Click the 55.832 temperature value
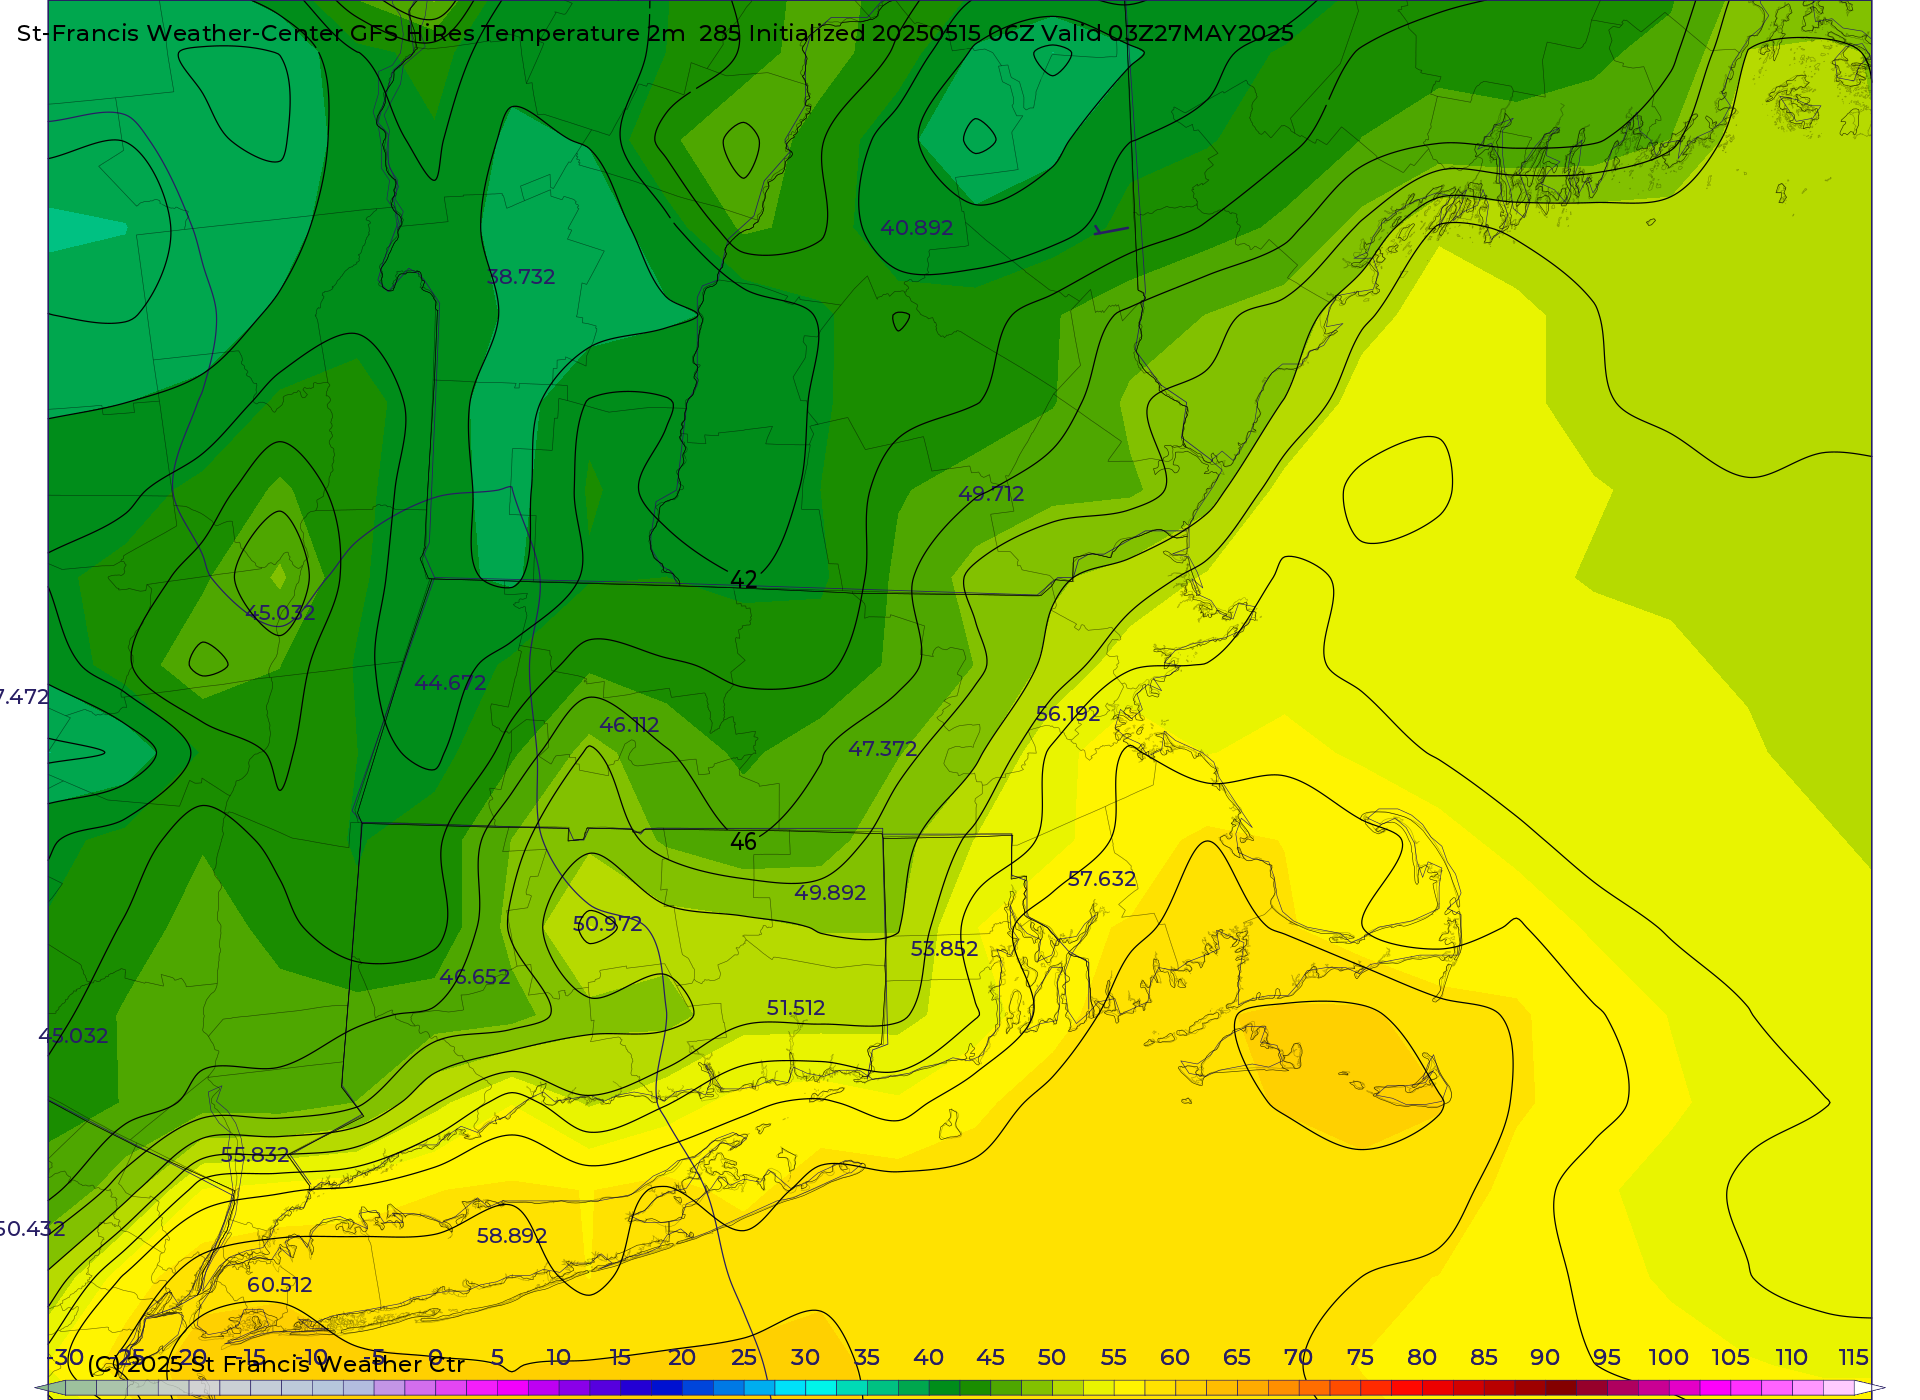The height and width of the screenshot is (1400, 1920). click(255, 1155)
